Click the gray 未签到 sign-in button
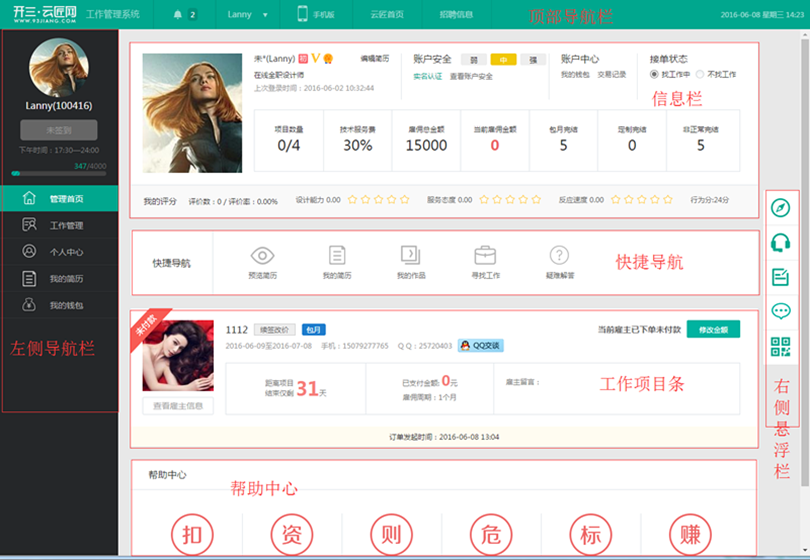 pyautogui.click(x=58, y=130)
